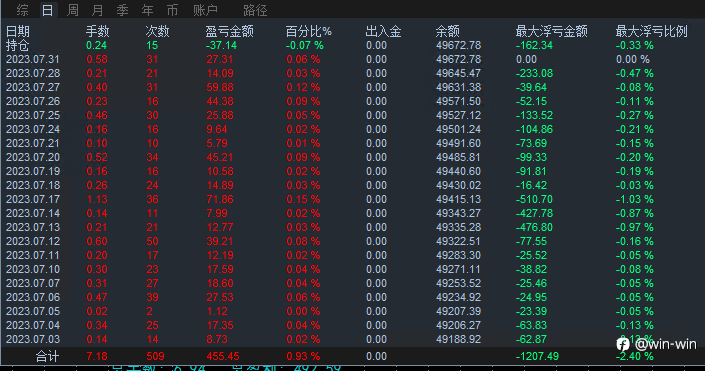Click total max floating loss -1207.49

point(537,356)
